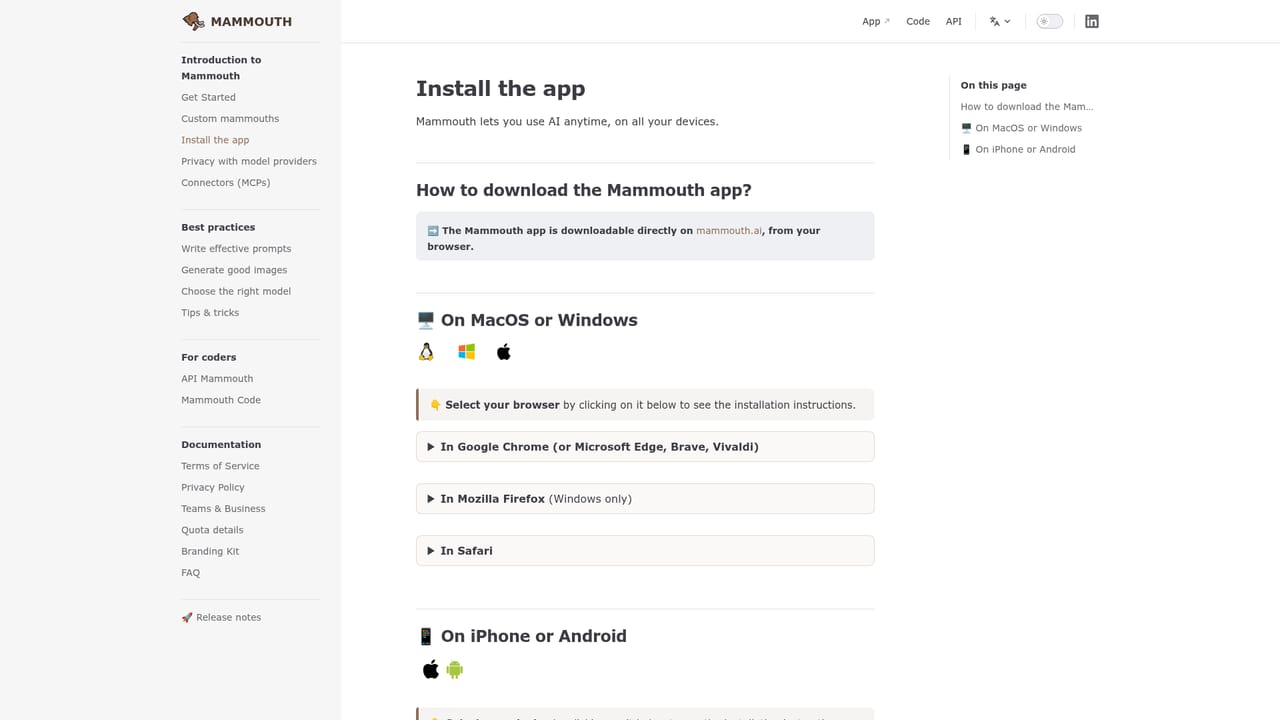Open Teams & Business page
The width and height of the screenshot is (1280, 720).
[223, 509]
